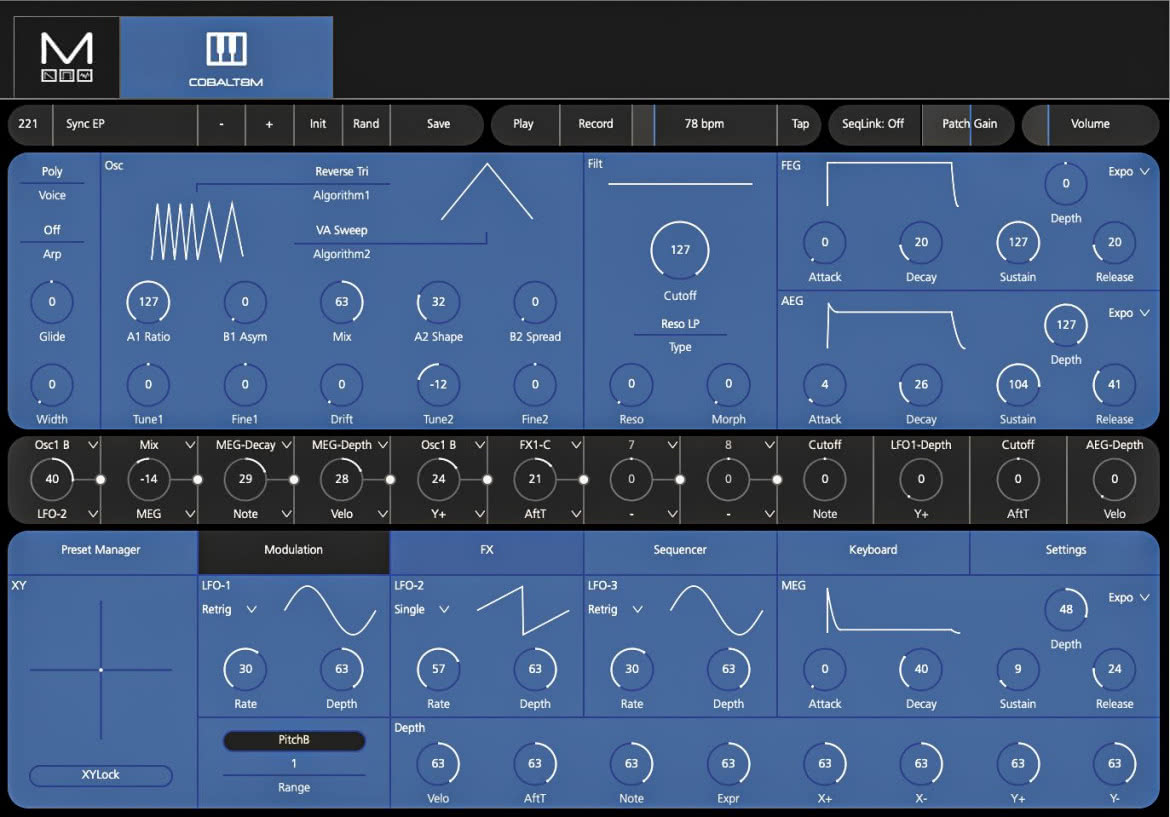Click the MEG envelope shape graph
The image size is (1170, 817).
(x=892, y=610)
